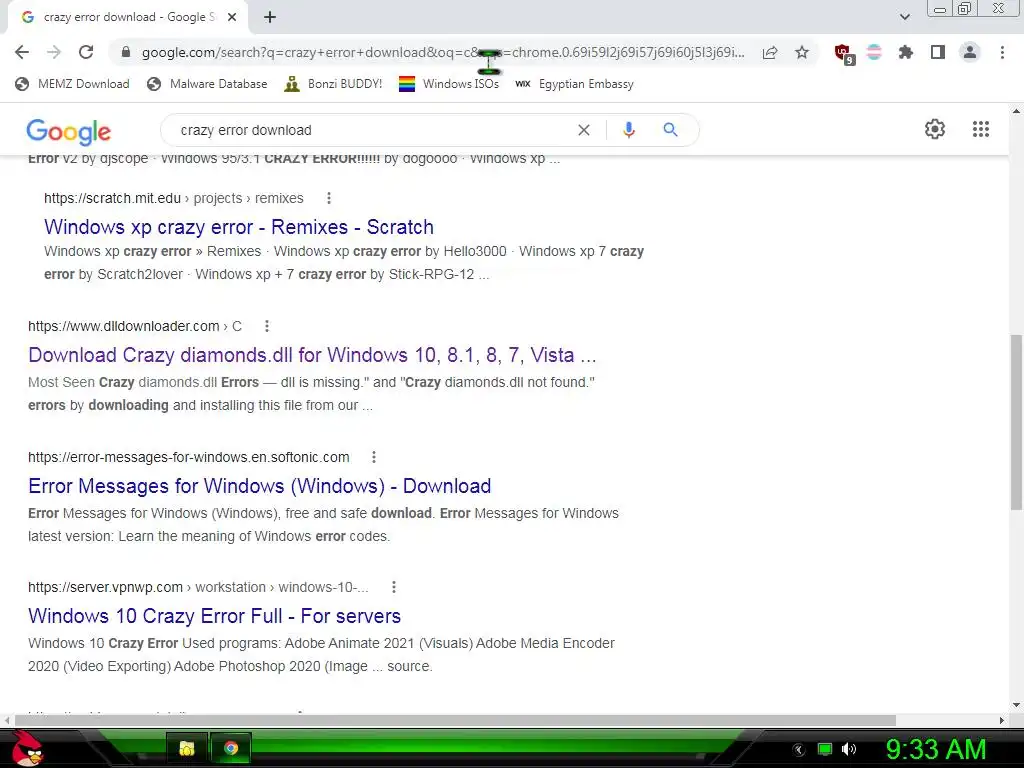The image size is (1024, 768).
Task: Open the Chrome profile avatar
Action: pyautogui.click(x=970, y=52)
